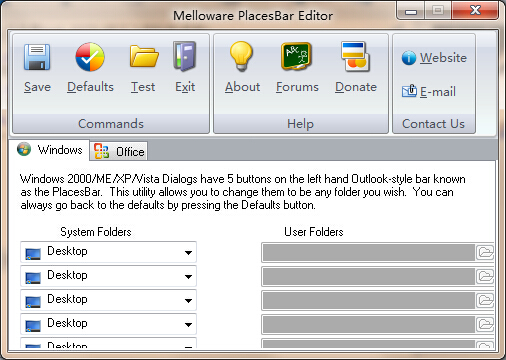506x360 pixels.
Task: Click the Test label text
Action: click(143, 87)
